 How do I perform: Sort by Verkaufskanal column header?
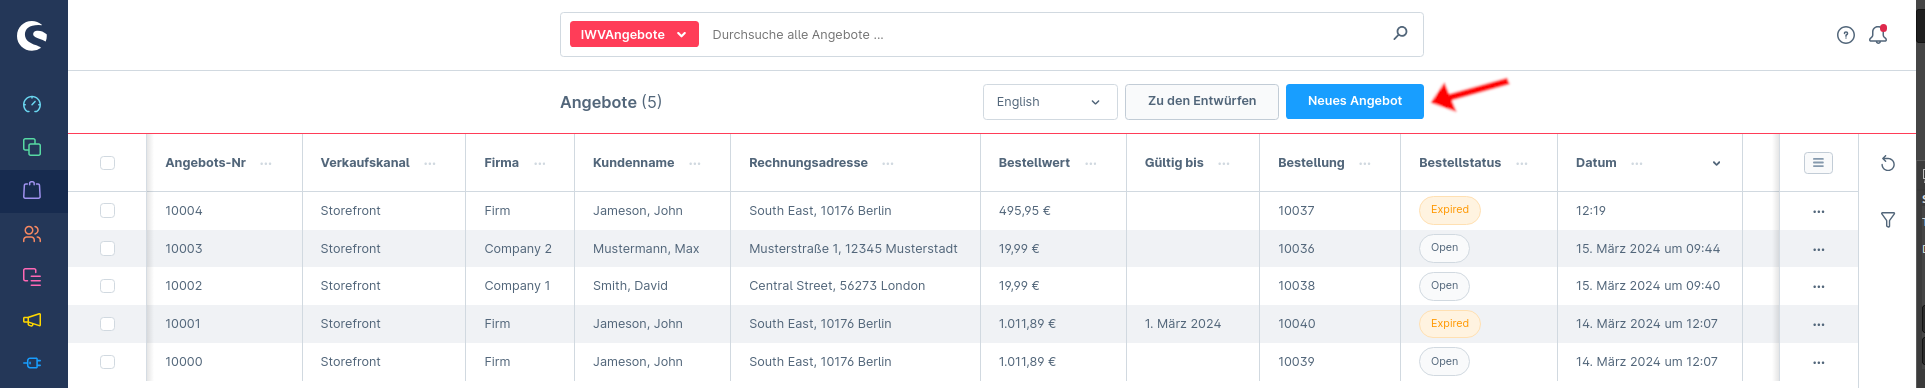(365, 163)
